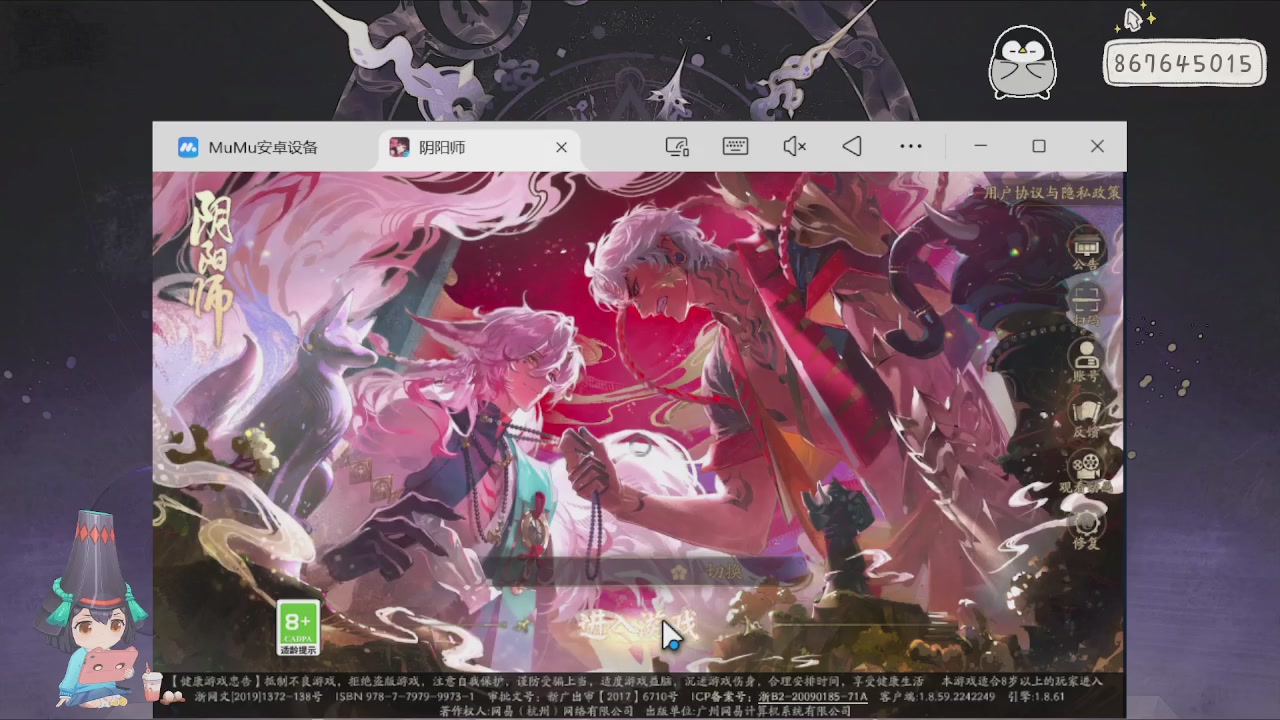The image size is (1280, 720).
Task: Open the 反馈 feedback icon
Action: [1086, 417]
